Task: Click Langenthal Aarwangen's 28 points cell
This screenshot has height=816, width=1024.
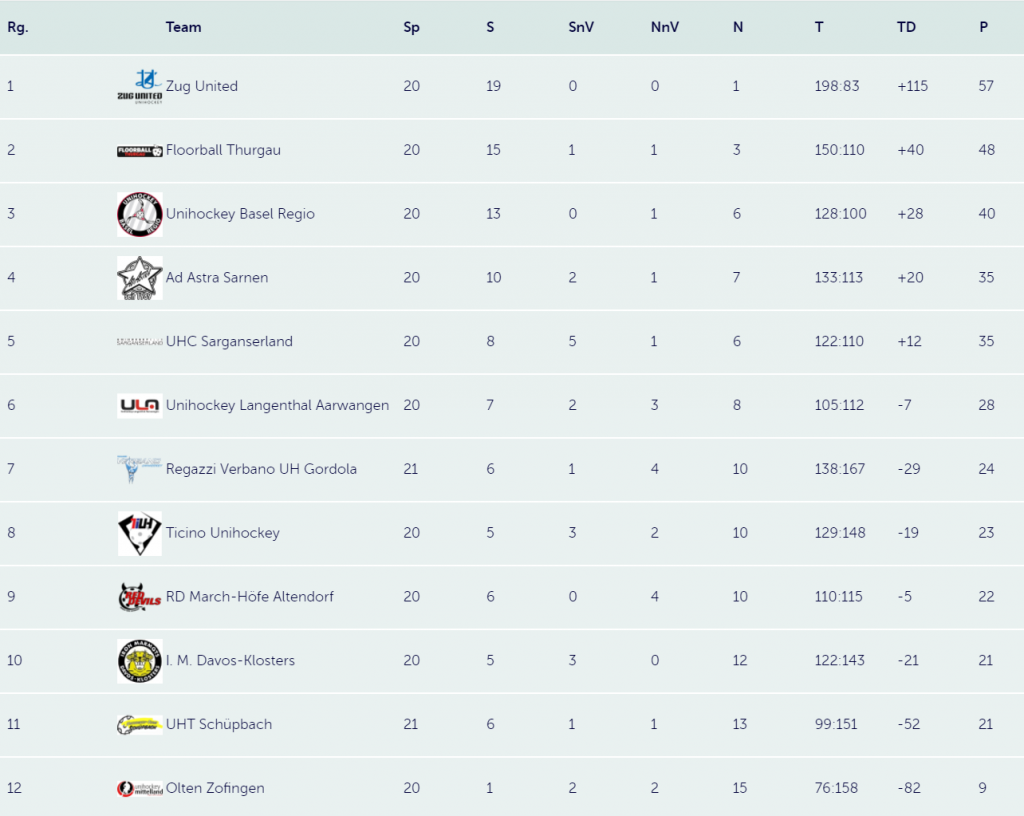Action: pyautogui.click(x=986, y=405)
